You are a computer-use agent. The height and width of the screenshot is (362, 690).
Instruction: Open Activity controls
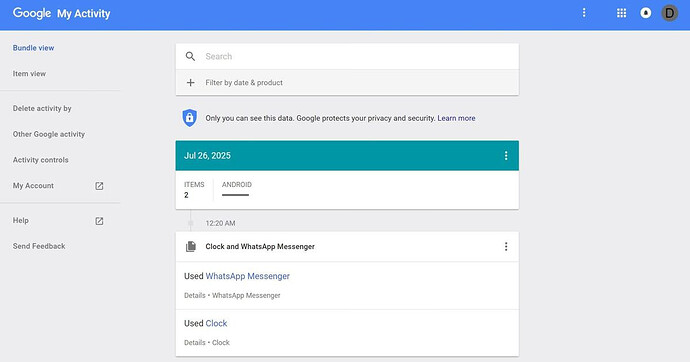click(40, 160)
